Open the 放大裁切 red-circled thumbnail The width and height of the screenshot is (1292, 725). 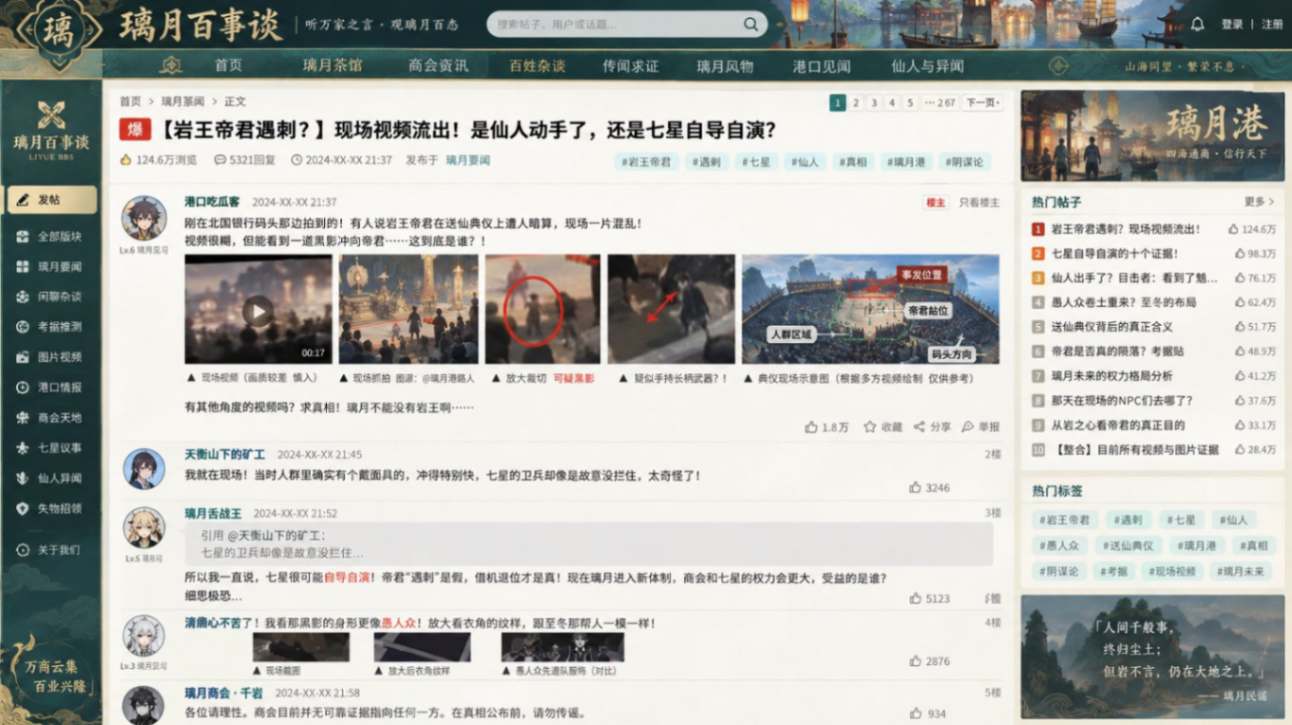(x=542, y=309)
